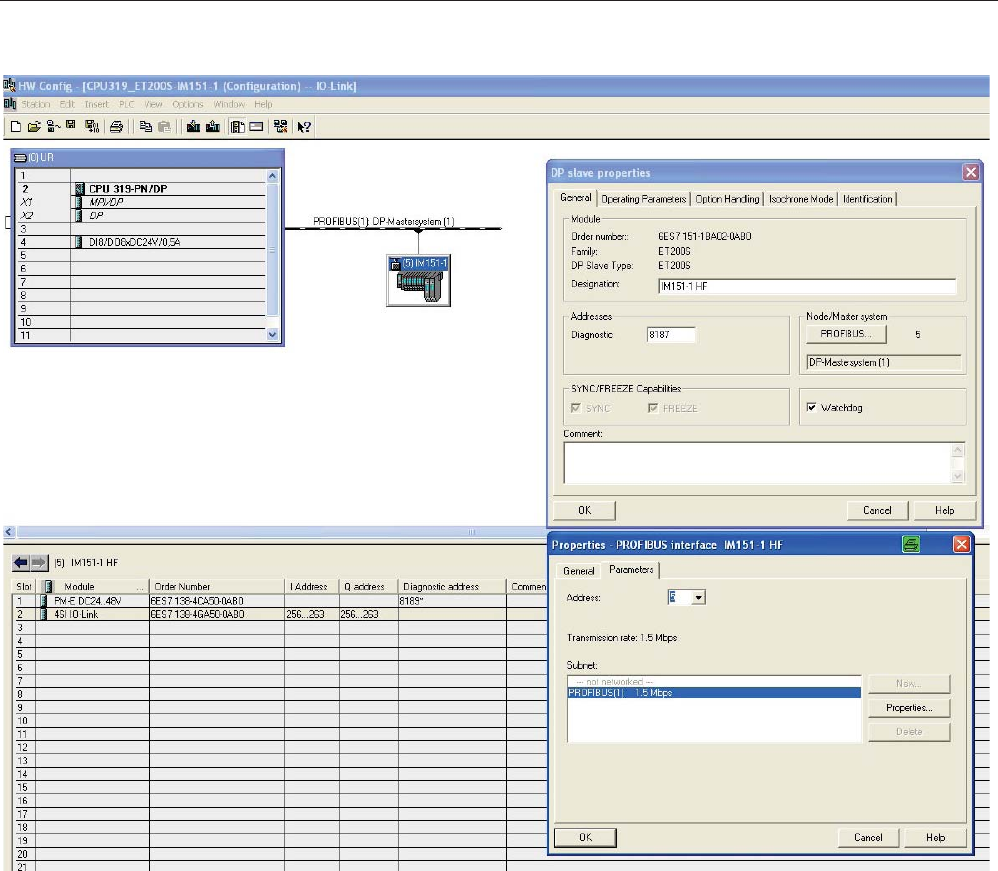Select the Parameters tab
This screenshot has width=998, height=871.
[631, 570]
